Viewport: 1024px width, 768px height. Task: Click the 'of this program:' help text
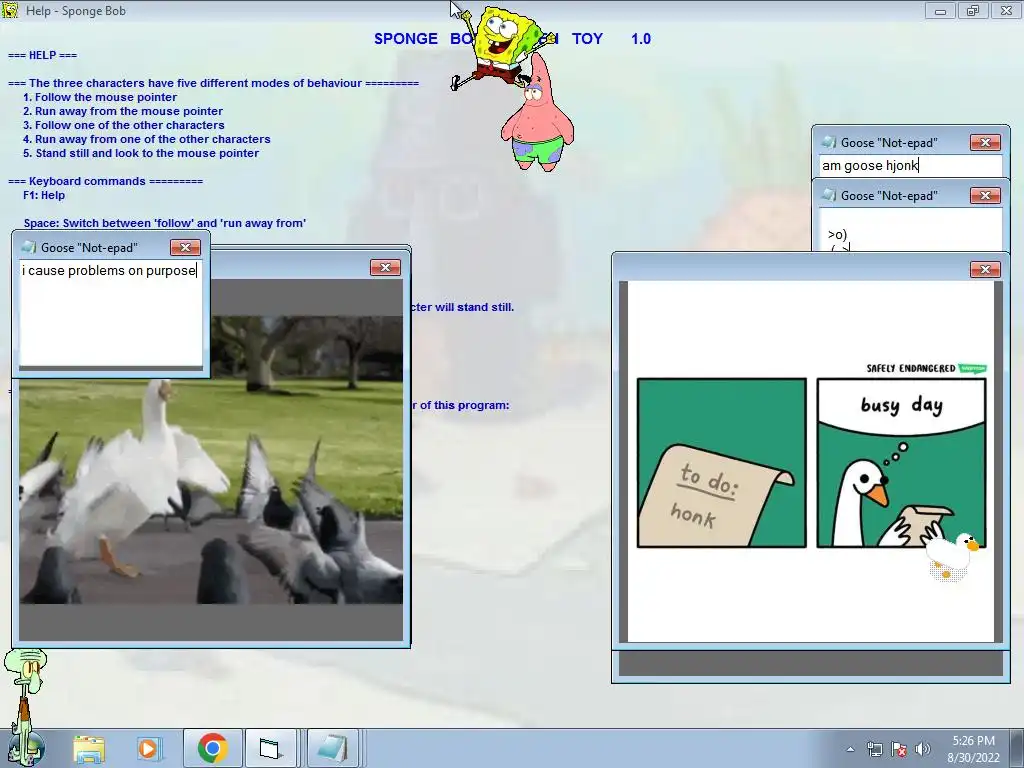coord(464,405)
